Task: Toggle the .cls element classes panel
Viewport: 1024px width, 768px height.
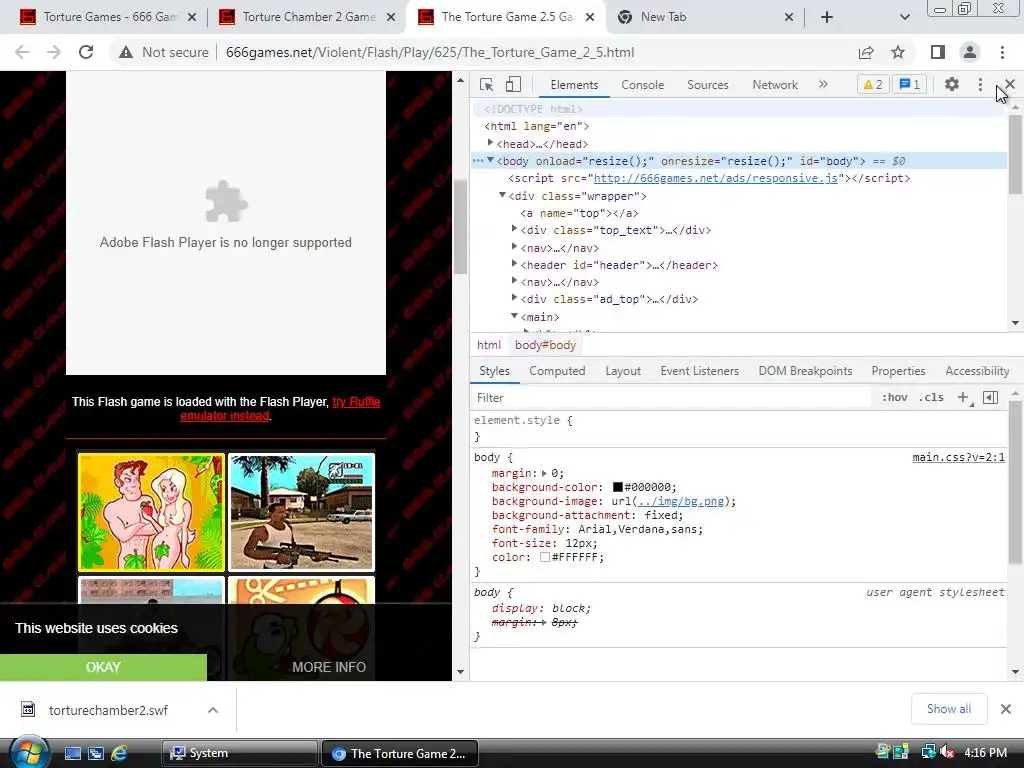Action: coord(931,397)
